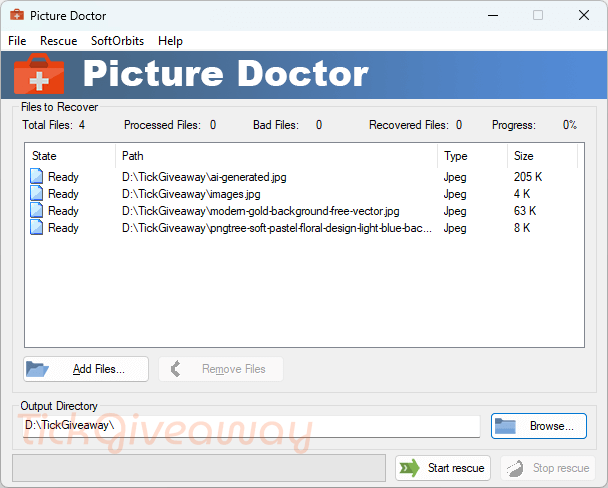Select the modern-gold-background-free-vector.jpg path
The image size is (608, 488).
point(261,211)
